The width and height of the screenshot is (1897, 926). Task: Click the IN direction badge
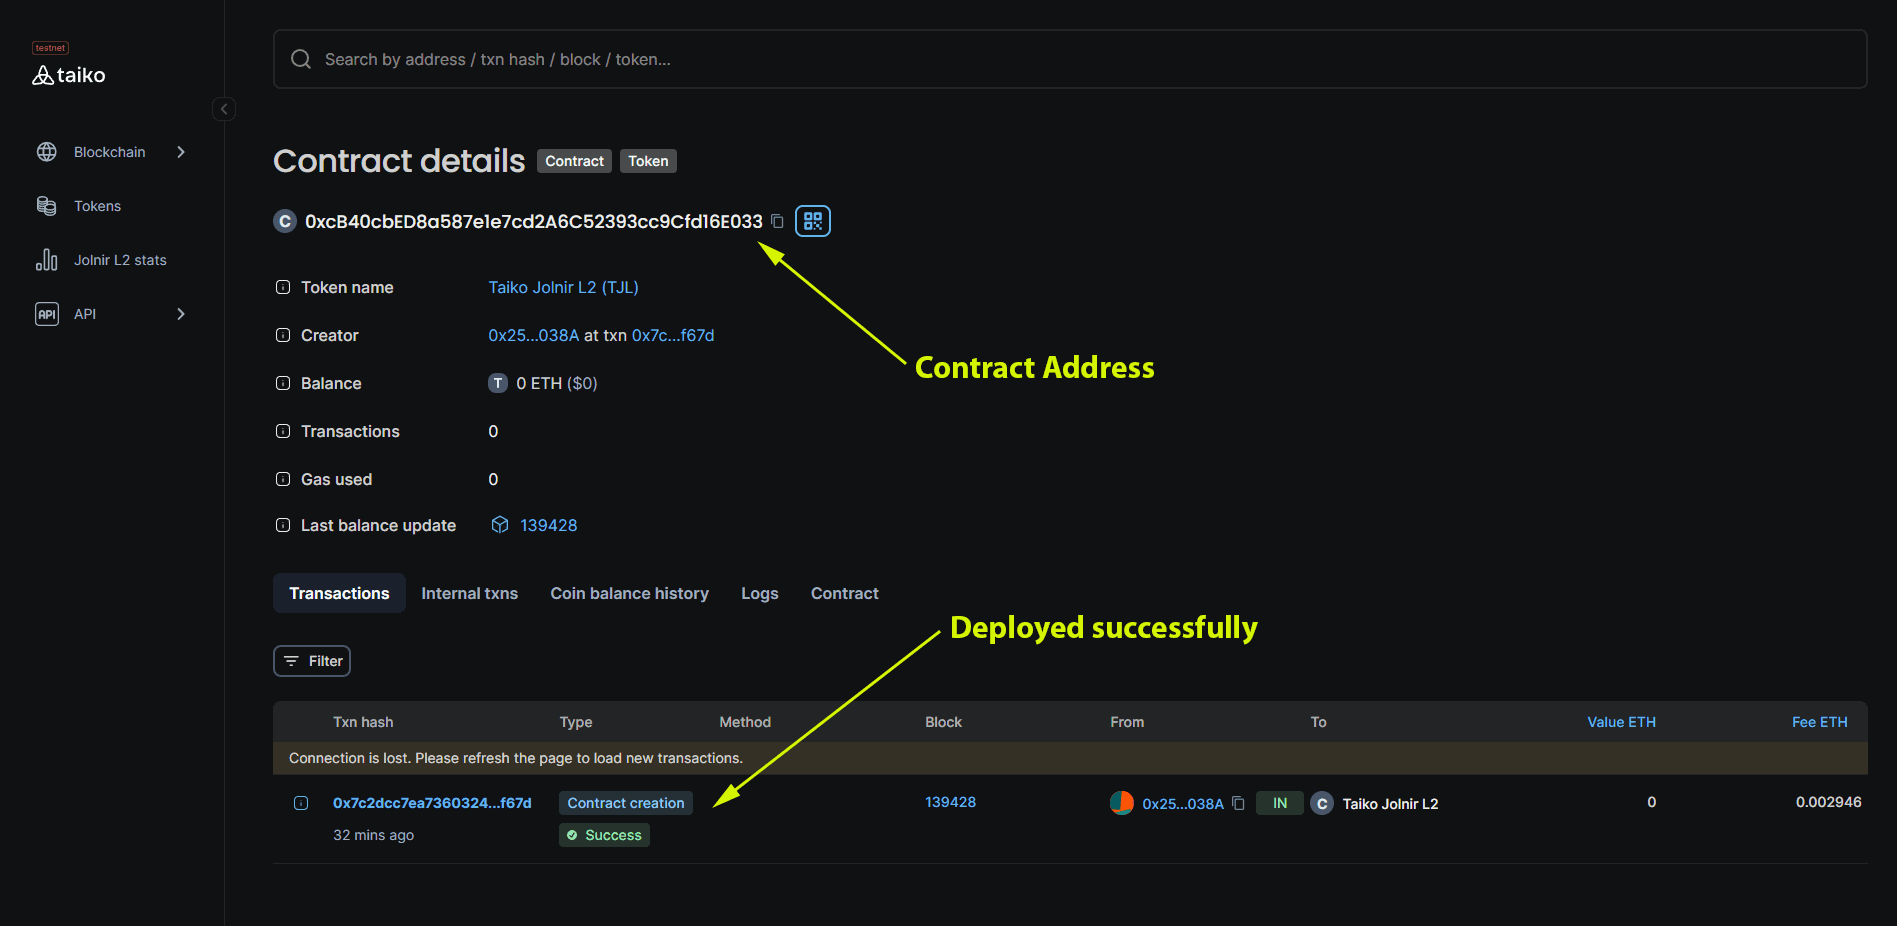(1280, 803)
